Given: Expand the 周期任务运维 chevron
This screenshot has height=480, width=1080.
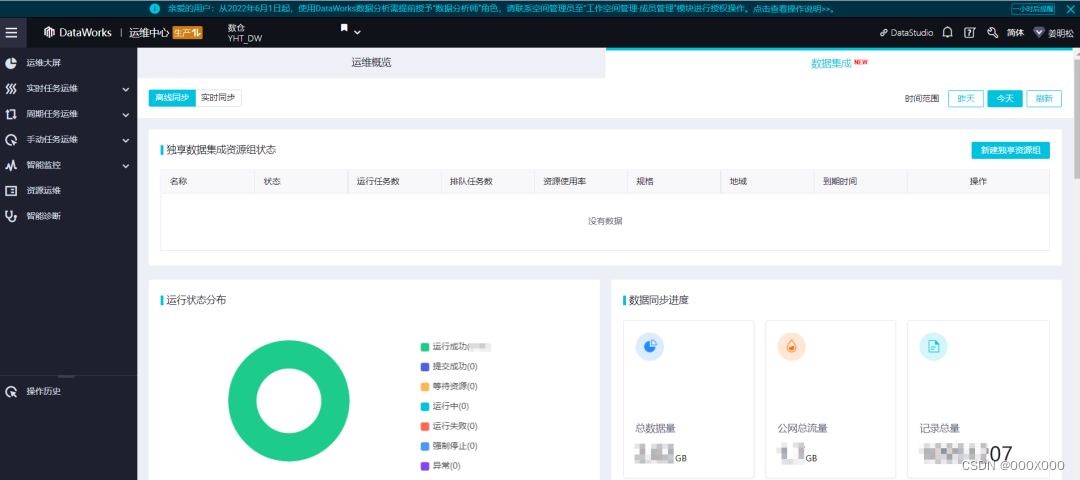Looking at the screenshot, I should tap(125, 115).
